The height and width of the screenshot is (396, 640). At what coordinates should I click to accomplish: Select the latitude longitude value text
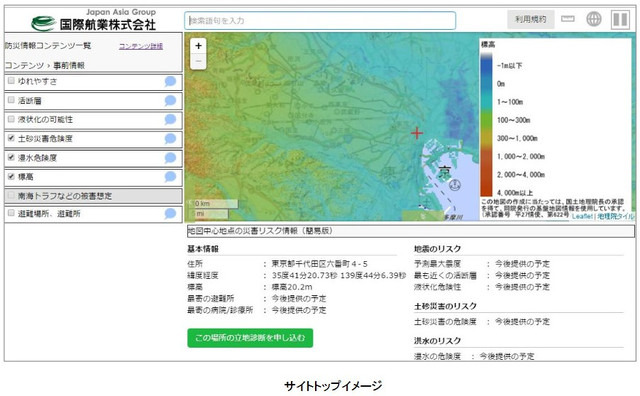pos(338,276)
